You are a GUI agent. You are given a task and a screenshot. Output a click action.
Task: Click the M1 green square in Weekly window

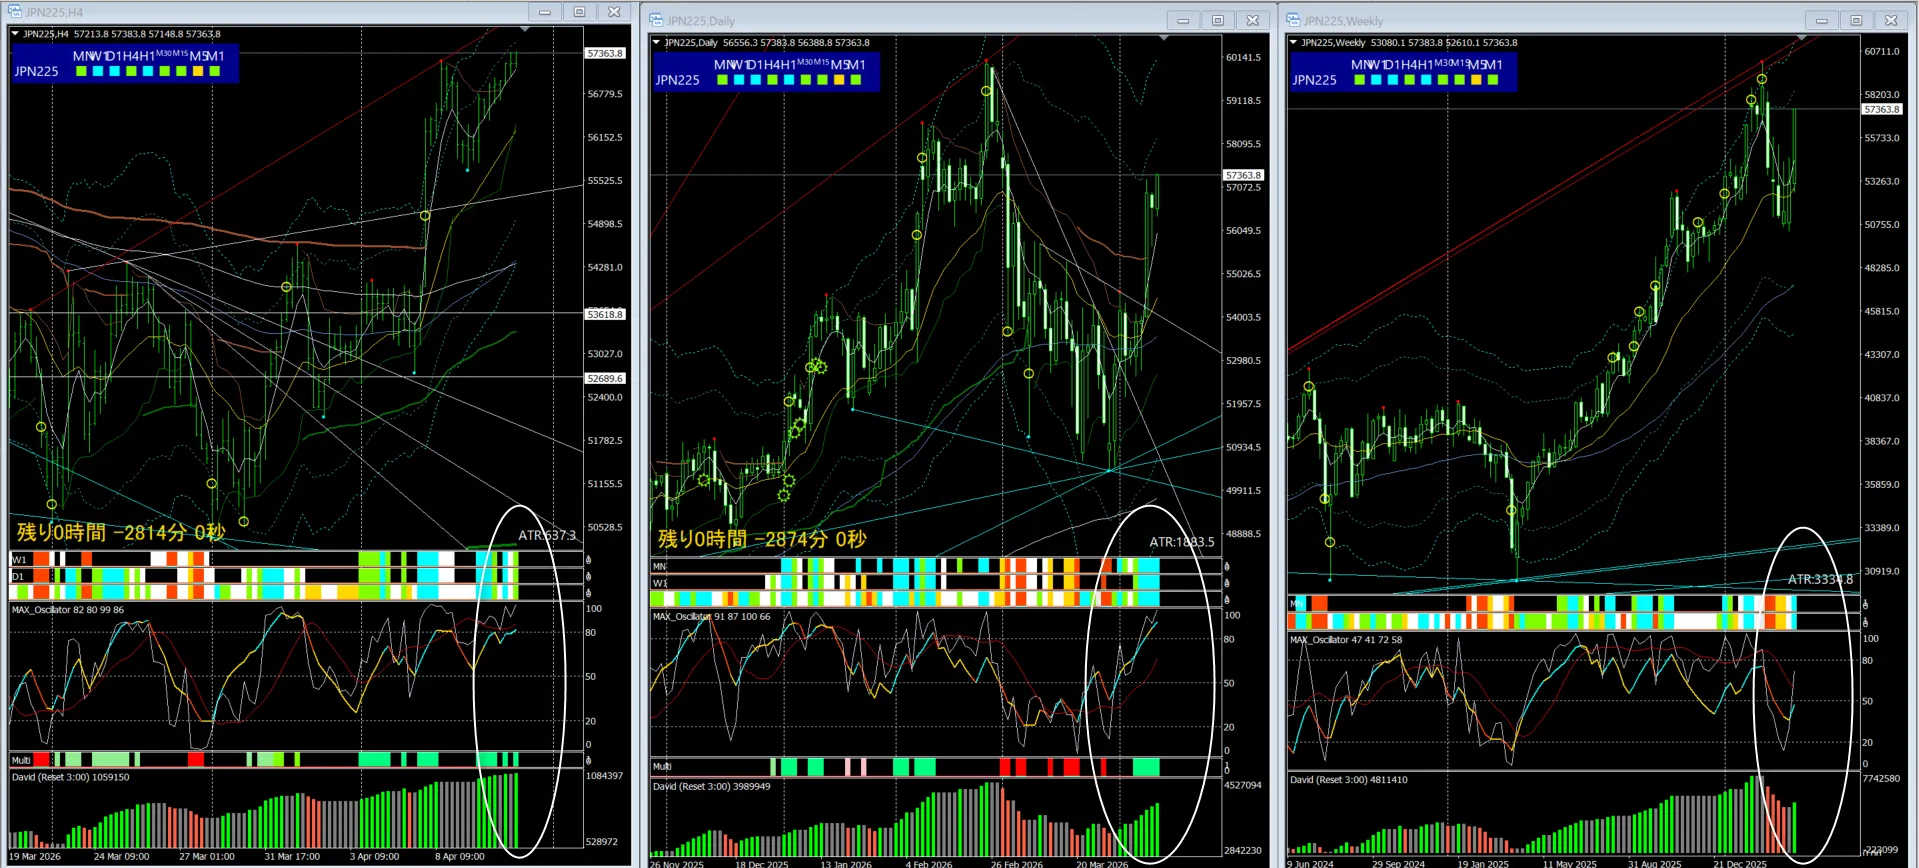coord(1493,80)
